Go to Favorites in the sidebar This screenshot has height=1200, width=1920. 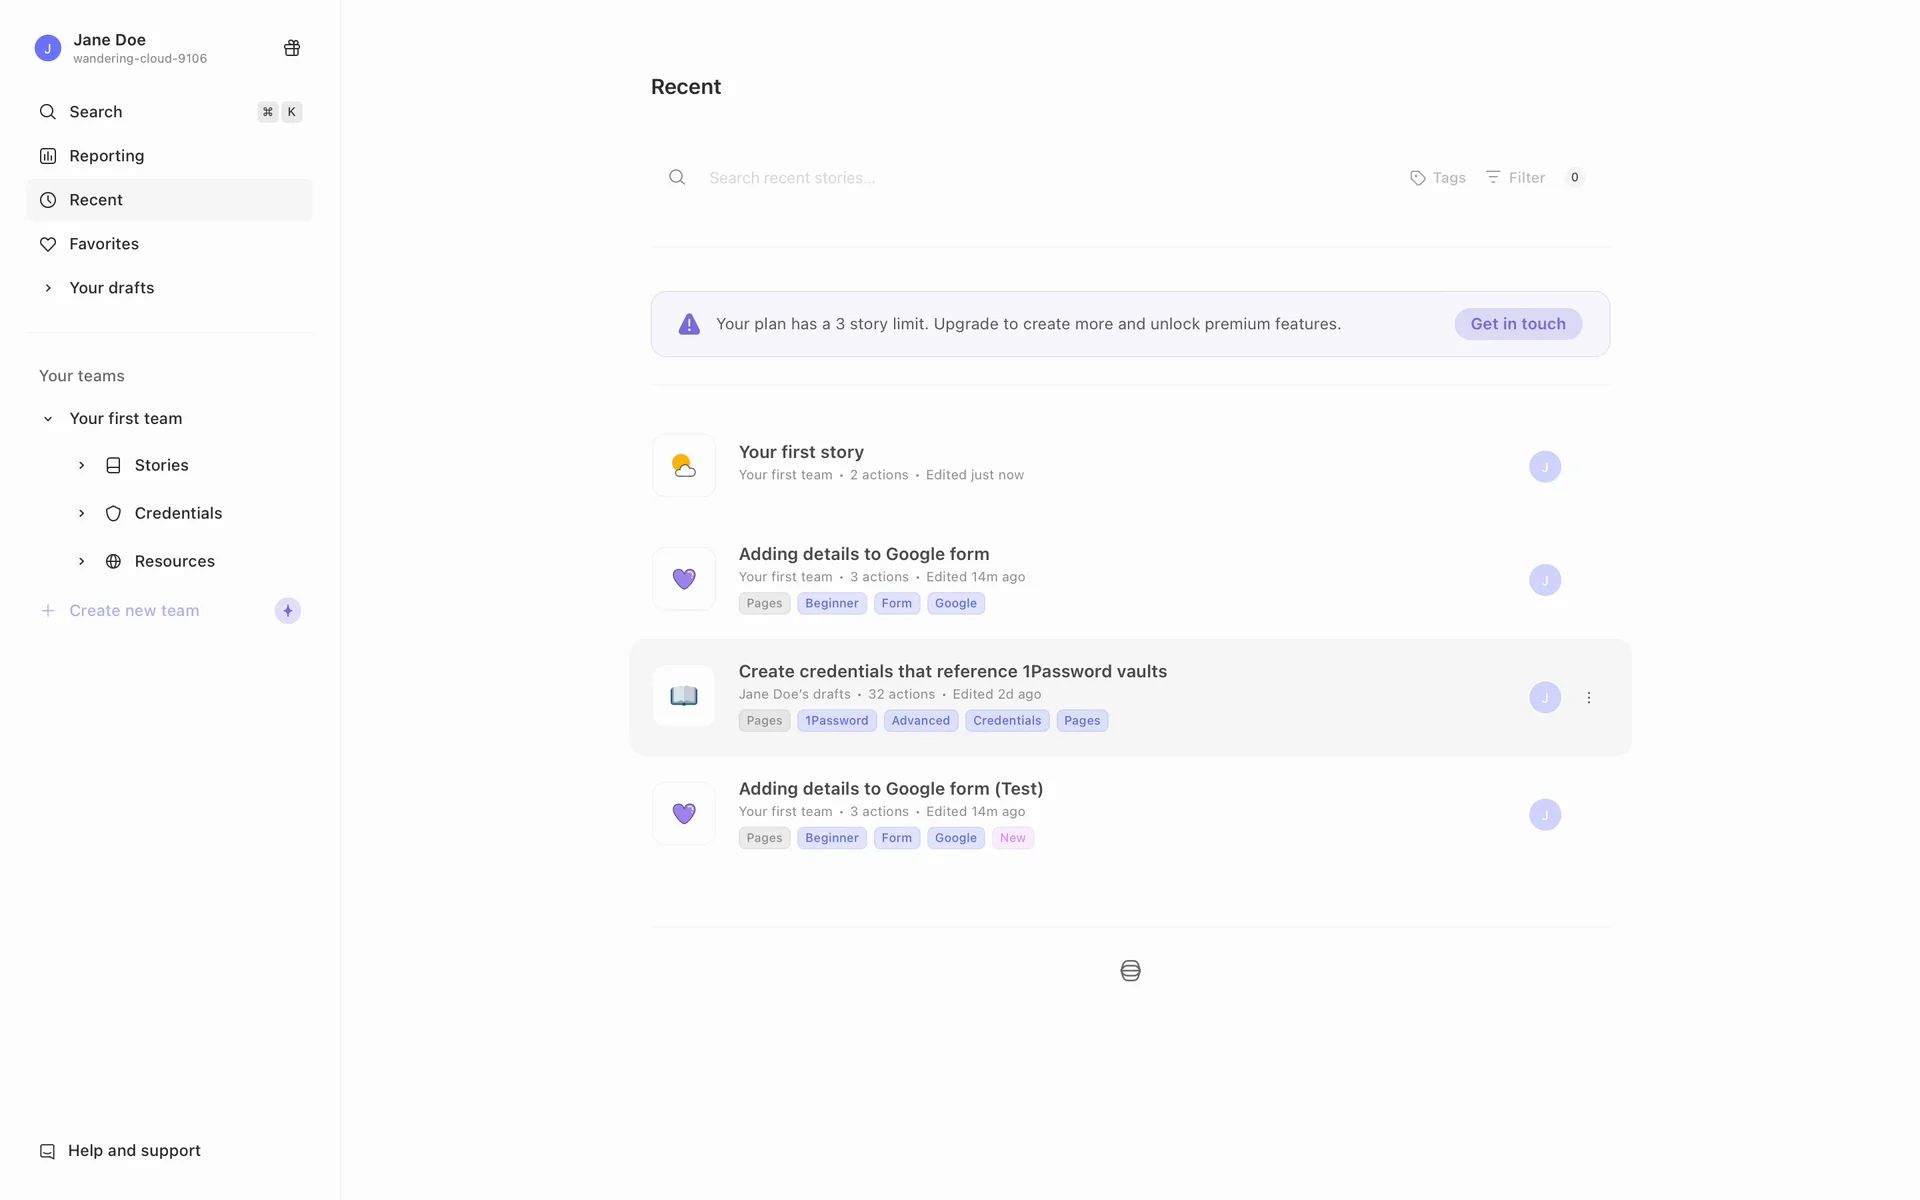pyautogui.click(x=103, y=244)
